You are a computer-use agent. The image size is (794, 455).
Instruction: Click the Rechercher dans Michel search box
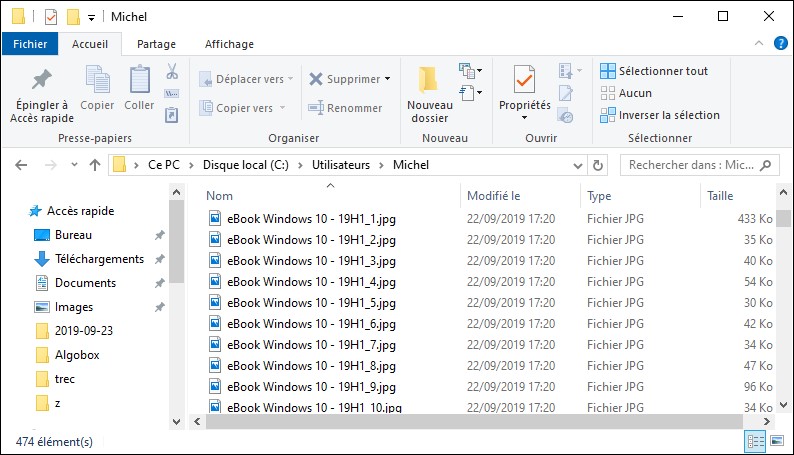pos(690,165)
